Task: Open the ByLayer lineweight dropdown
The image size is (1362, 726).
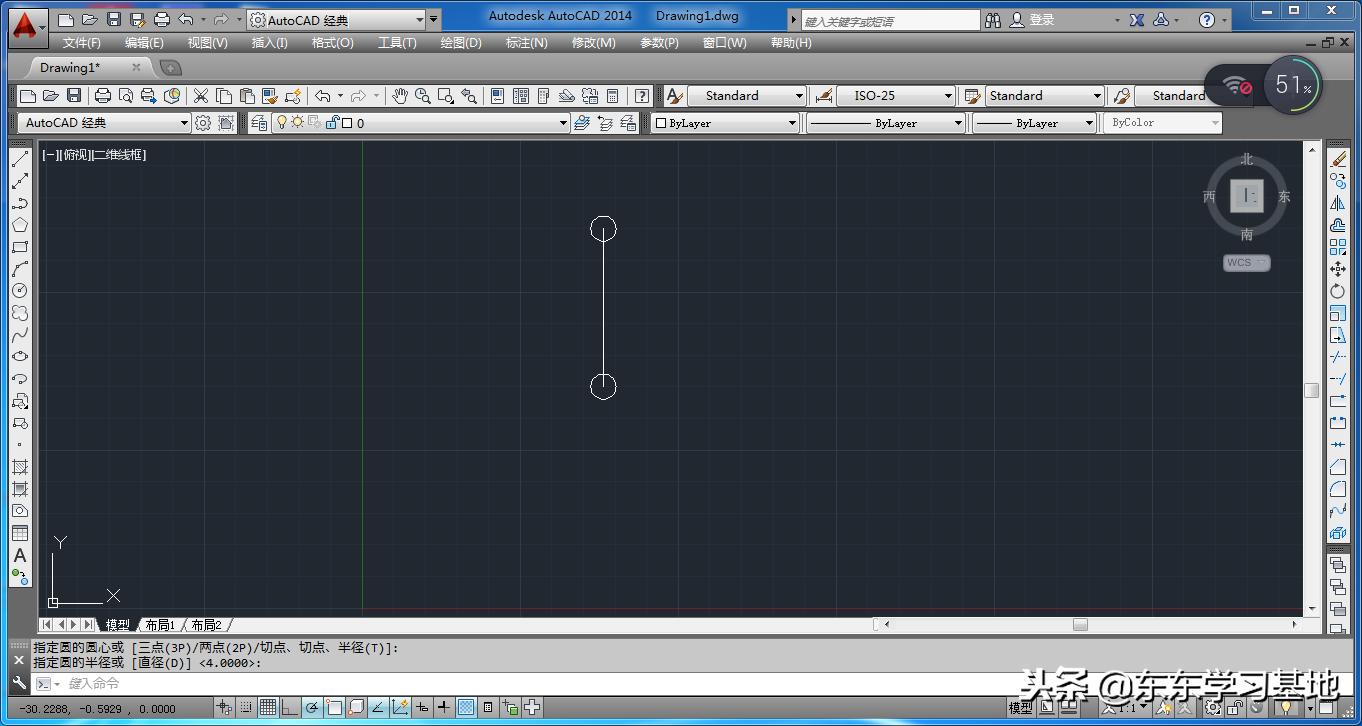Action: [1035, 123]
